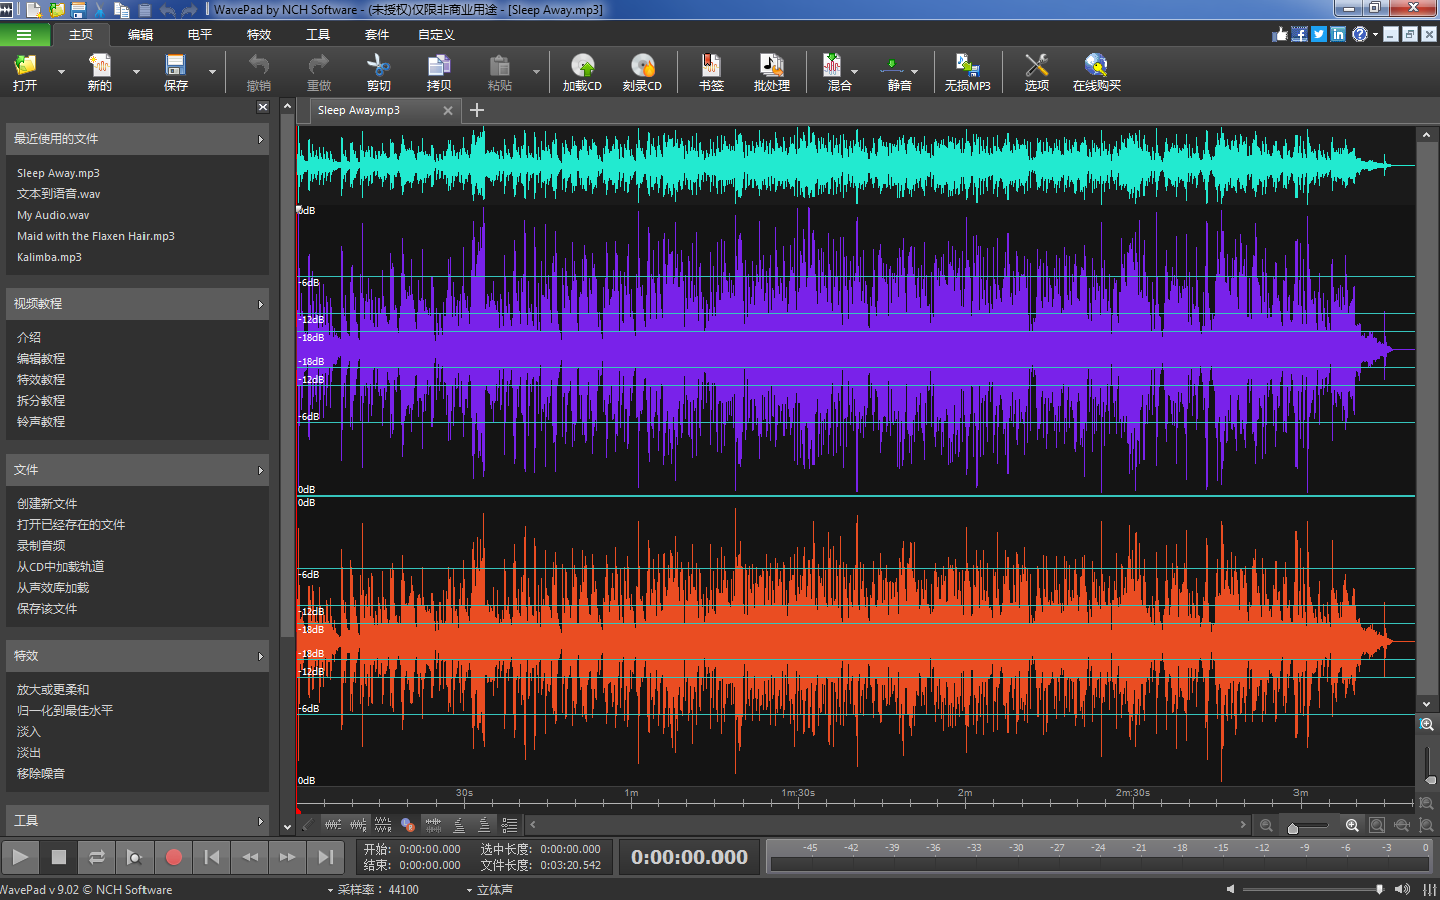Expand the Video Tutorials panel arrow
The width and height of the screenshot is (1440, 900).
pyautogui.click(x=260, y=304)
